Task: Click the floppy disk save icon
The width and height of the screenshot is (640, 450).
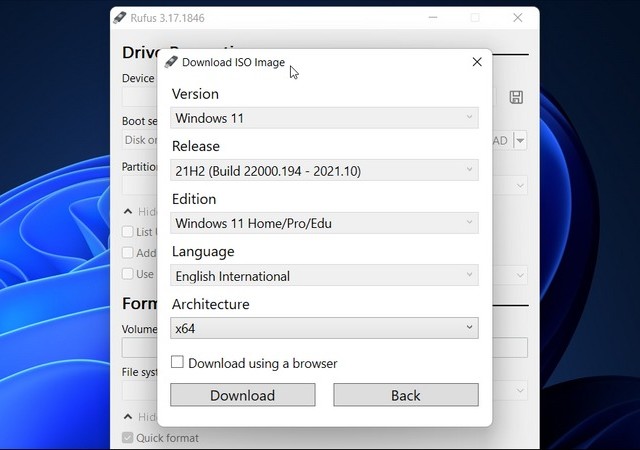Action: [516, 97]
